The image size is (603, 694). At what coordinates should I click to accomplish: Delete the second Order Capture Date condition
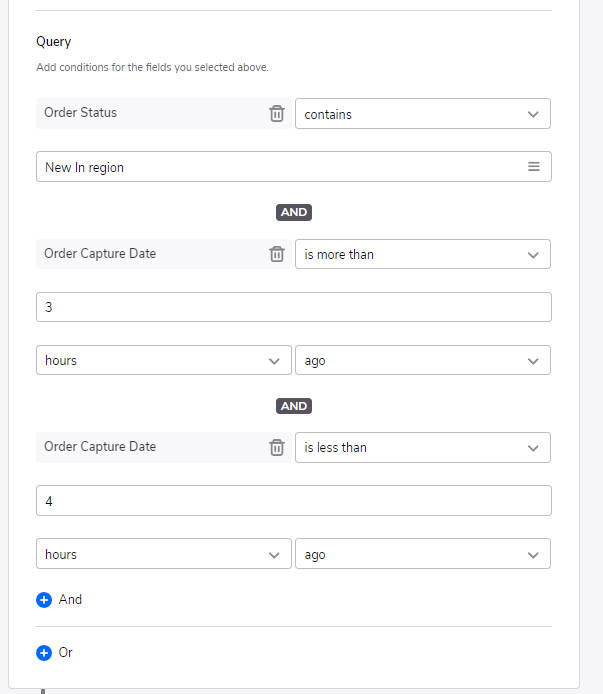coord(277,447)
